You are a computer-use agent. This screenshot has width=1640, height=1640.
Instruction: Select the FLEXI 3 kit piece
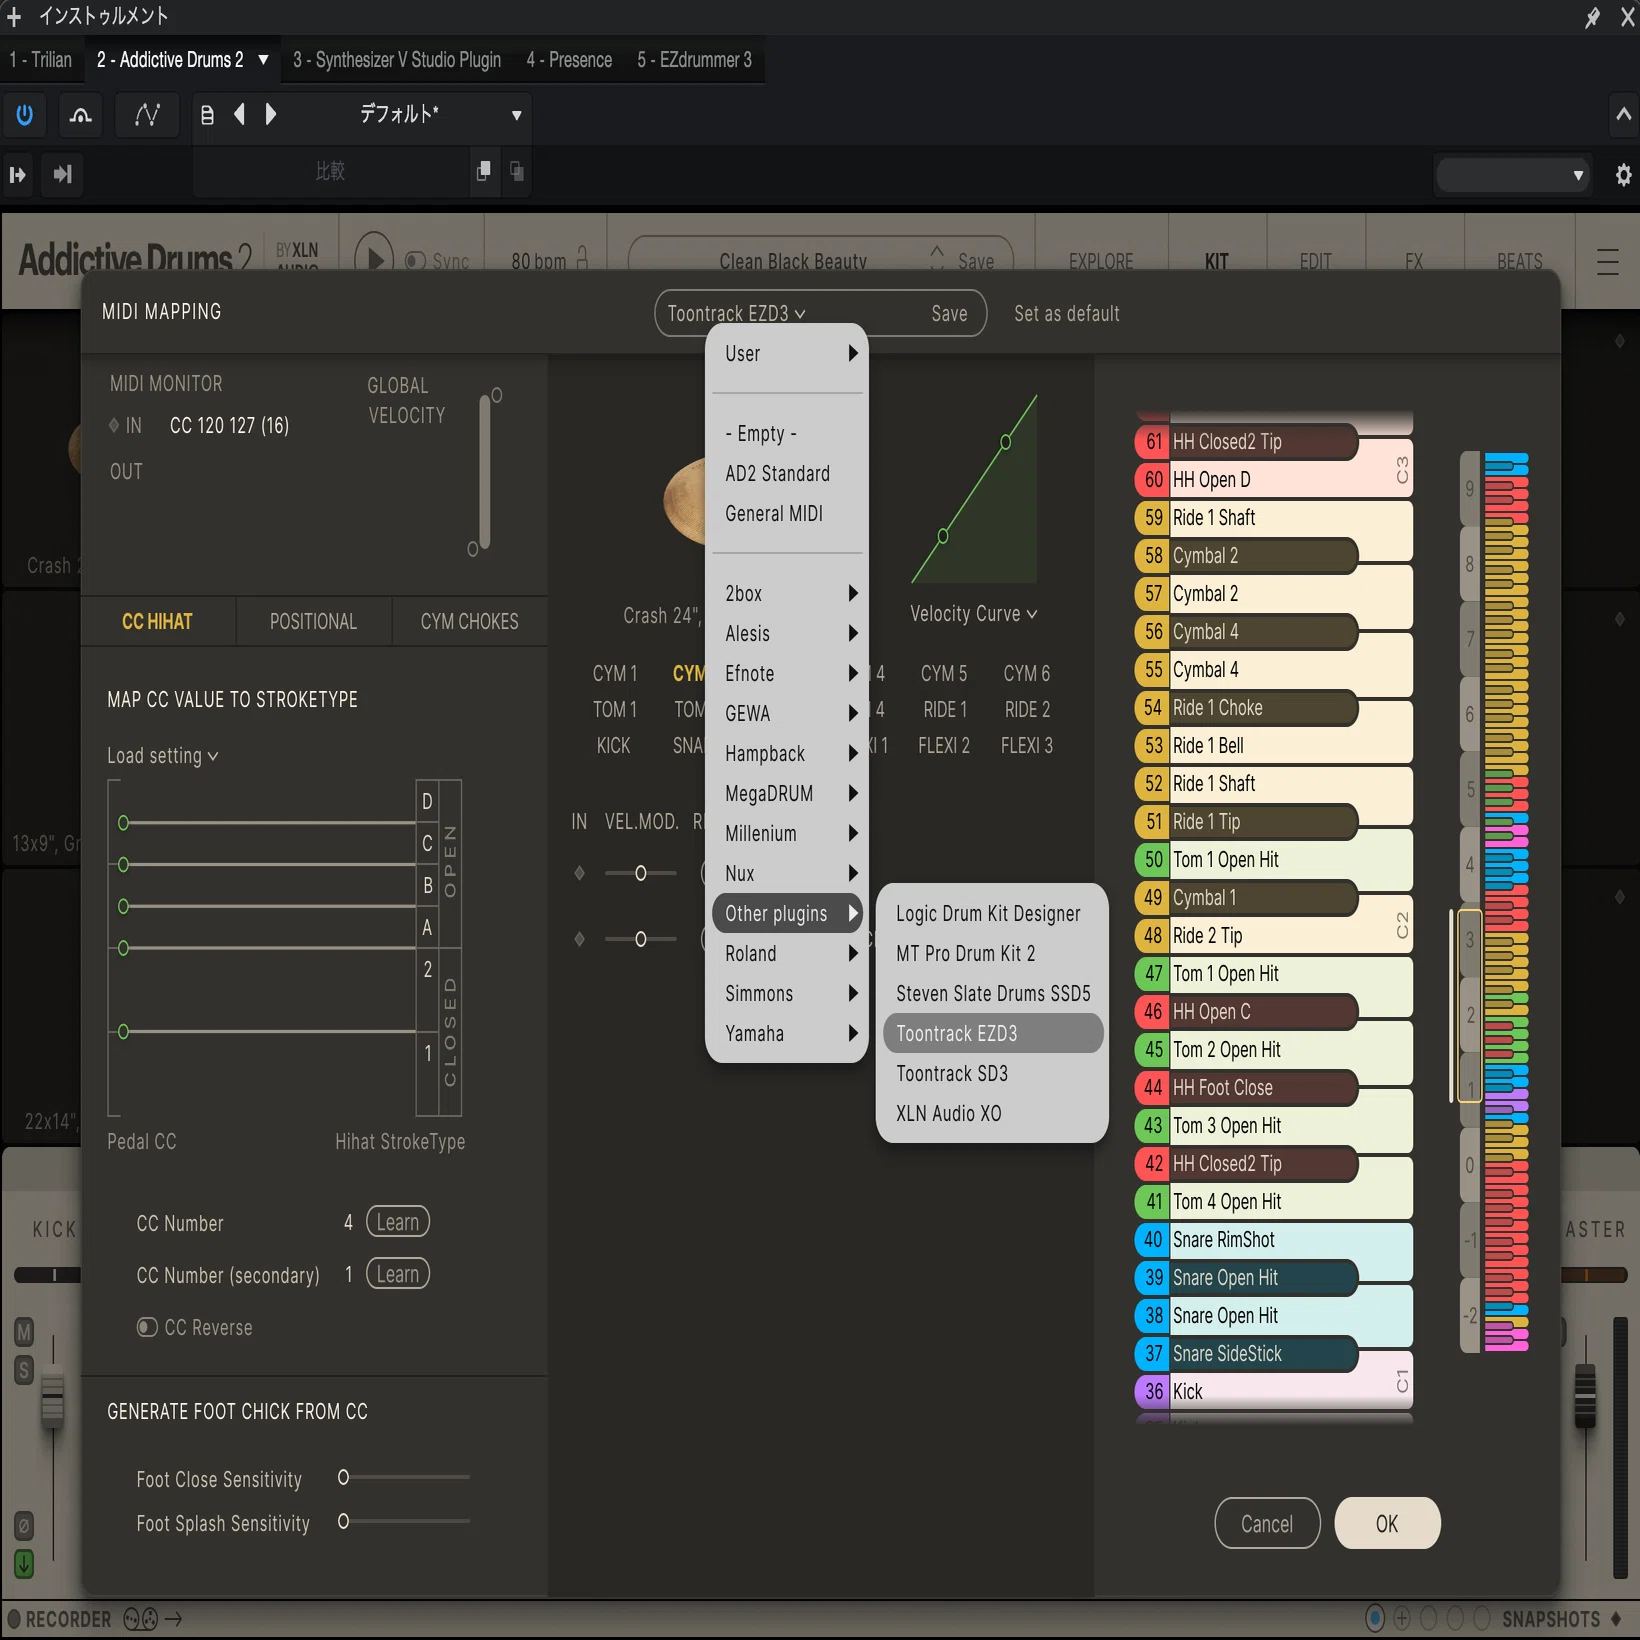pyautogui.click(x=1027, y=745)
